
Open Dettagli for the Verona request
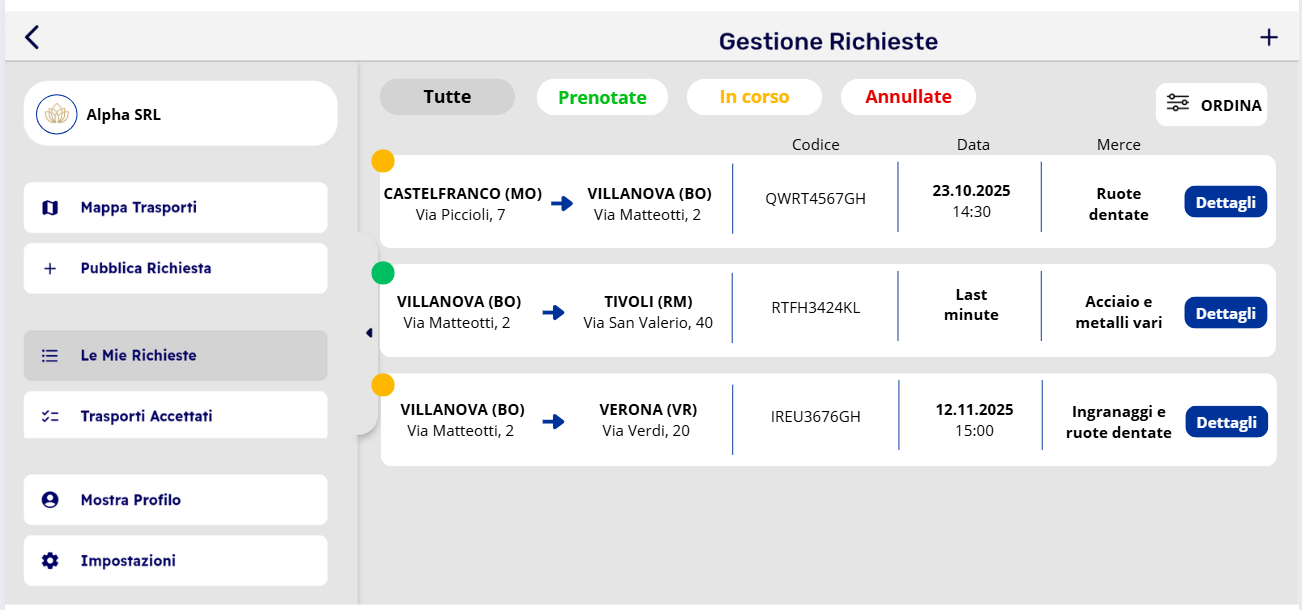(x=1226, y=422)
